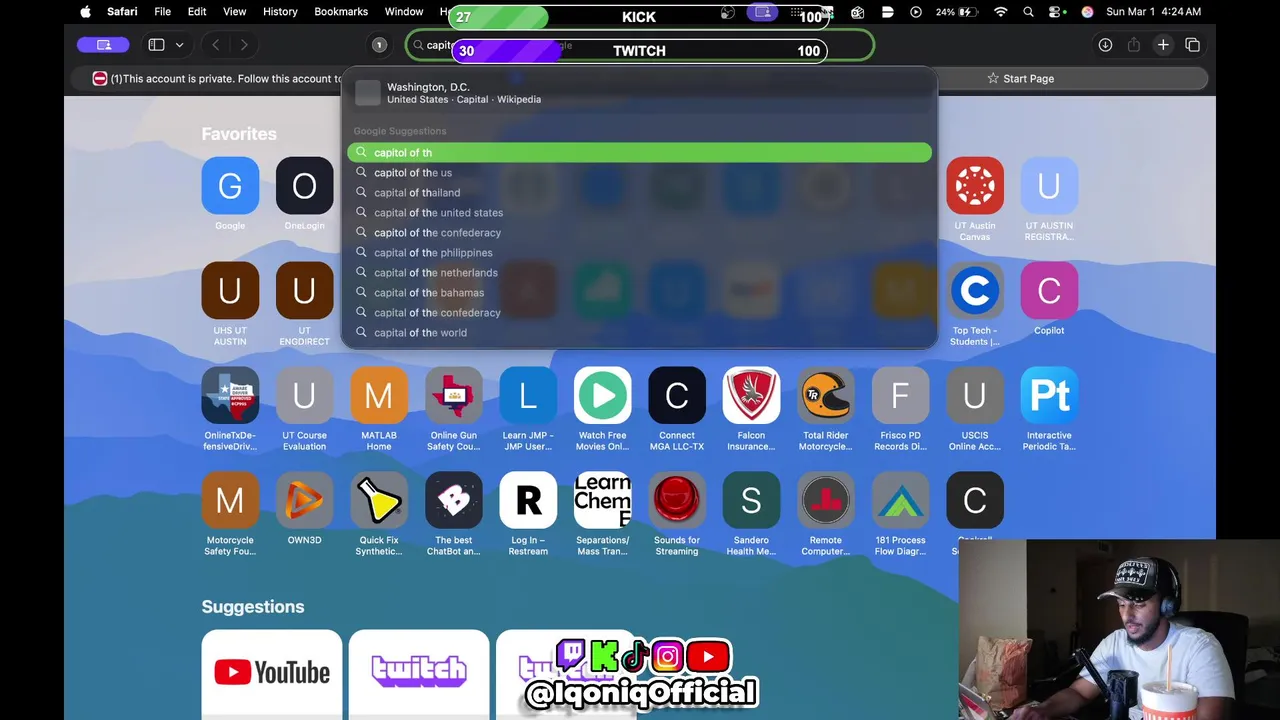Open Remote Computer favorite

(826, 500)
